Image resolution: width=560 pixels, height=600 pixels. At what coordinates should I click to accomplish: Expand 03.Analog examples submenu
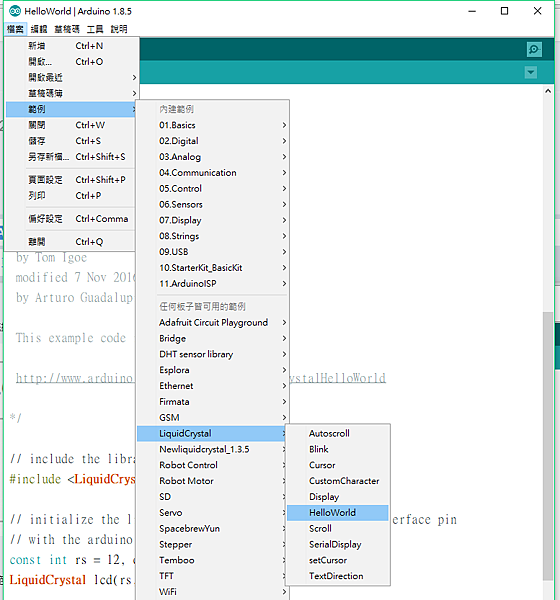click(x=212, y=157)
